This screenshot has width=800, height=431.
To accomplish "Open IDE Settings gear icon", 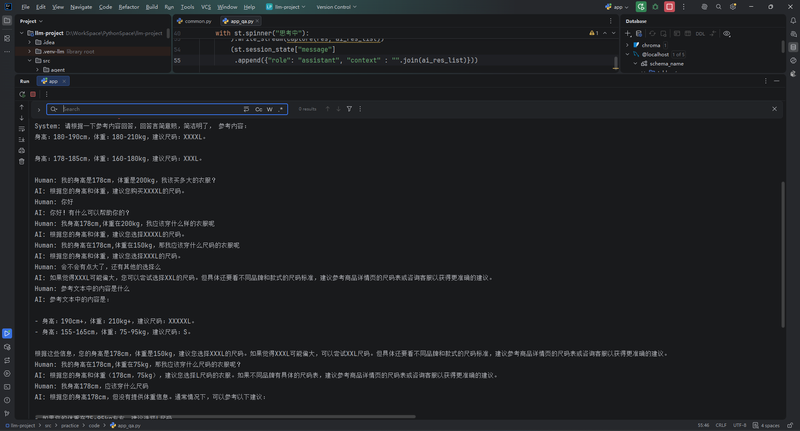I will click(733, 7).
